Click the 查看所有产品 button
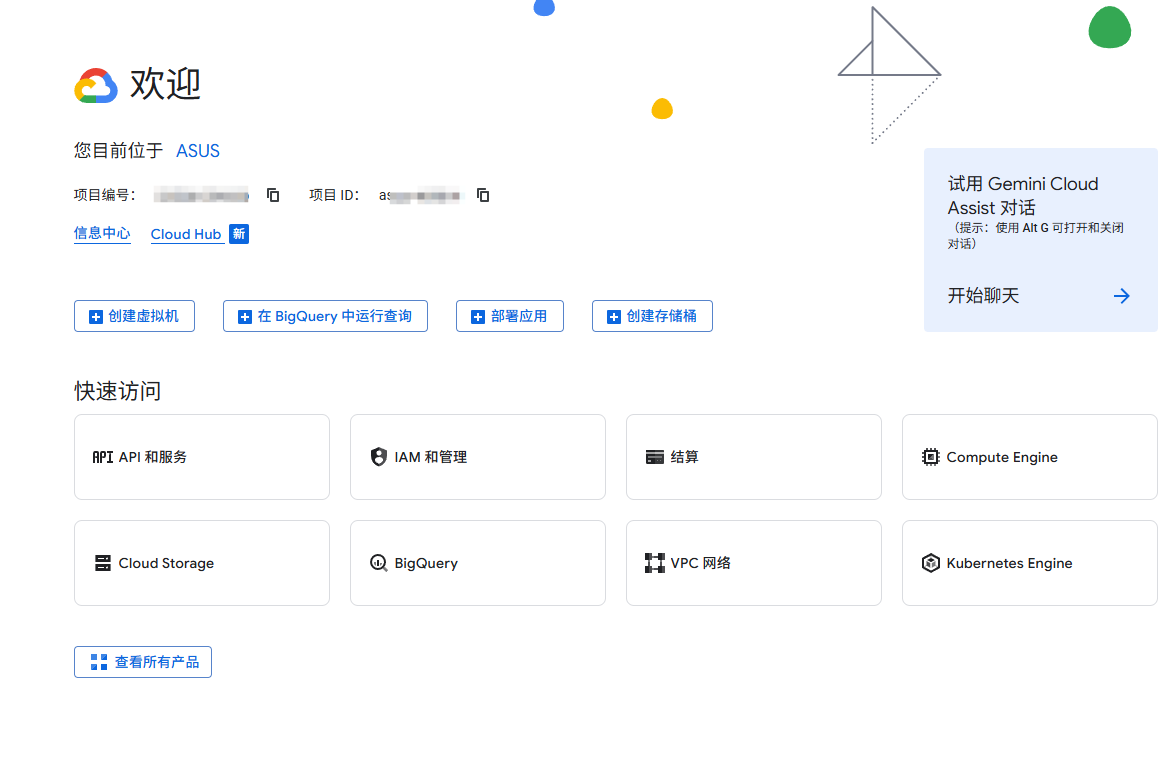Viewport: 1174px width, 764px height. 143,662
